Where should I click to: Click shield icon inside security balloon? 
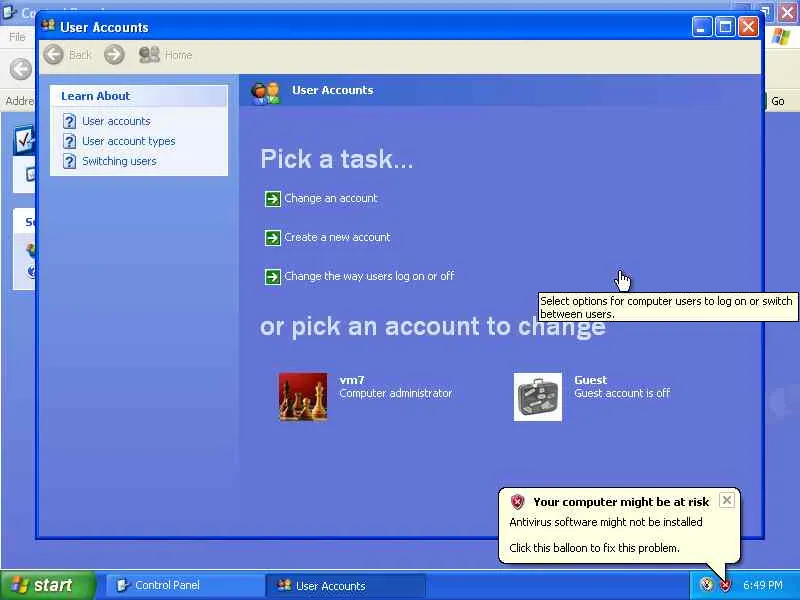click(x=517, y=502)
